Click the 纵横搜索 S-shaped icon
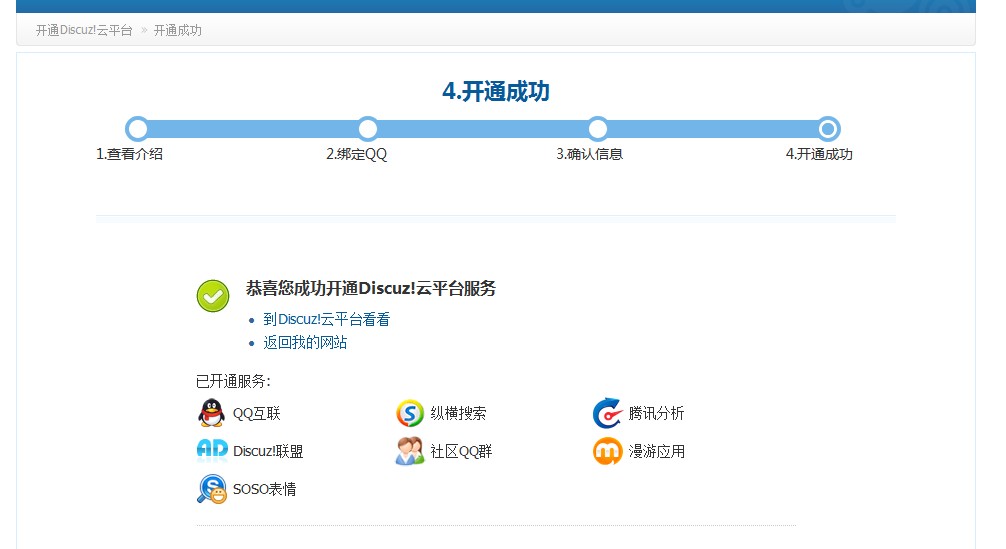Screen dimensions: 1006x549 [x=409, y=413]
